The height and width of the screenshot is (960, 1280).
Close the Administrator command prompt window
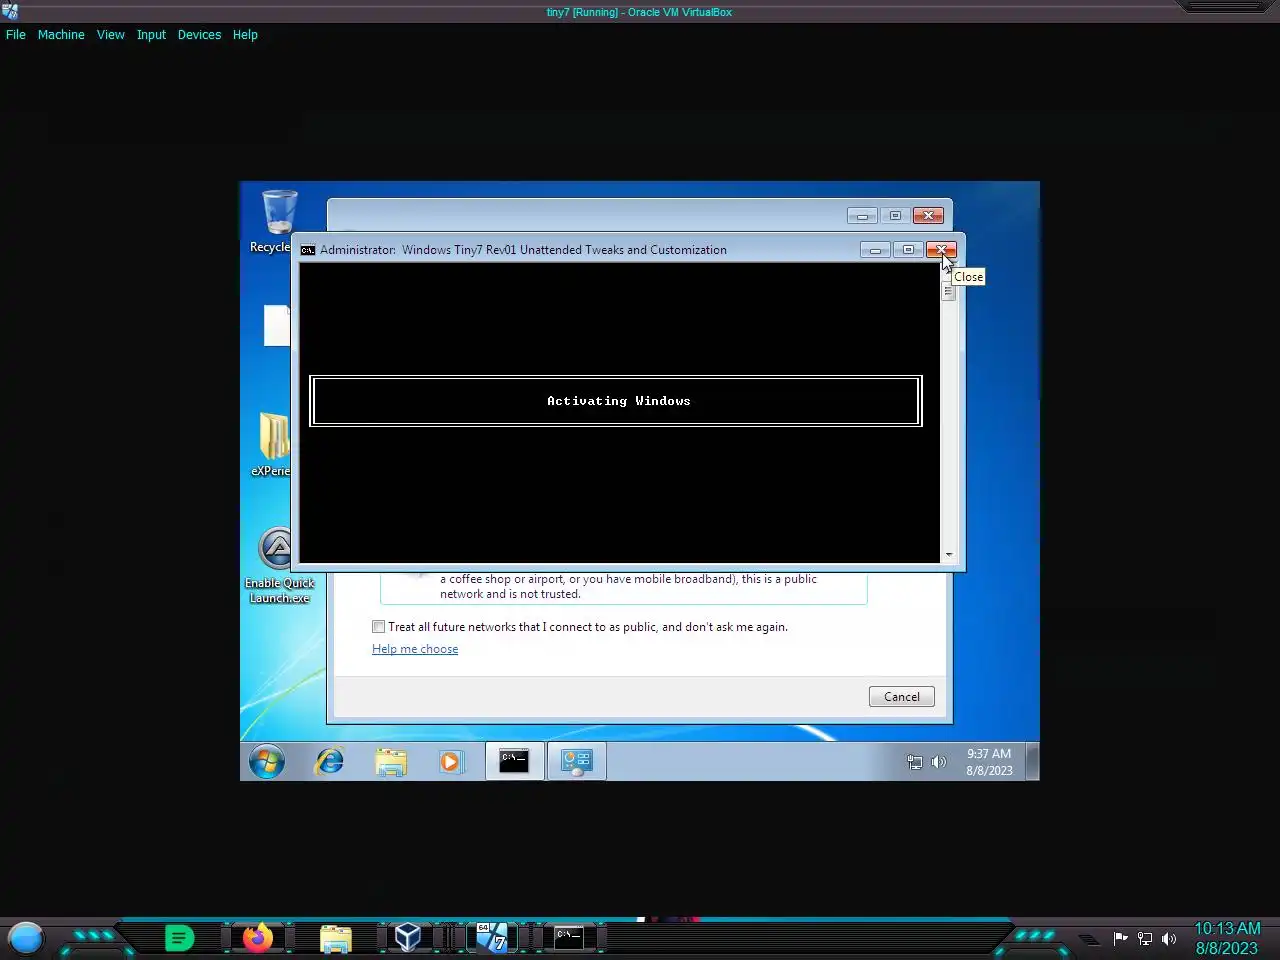941,250
